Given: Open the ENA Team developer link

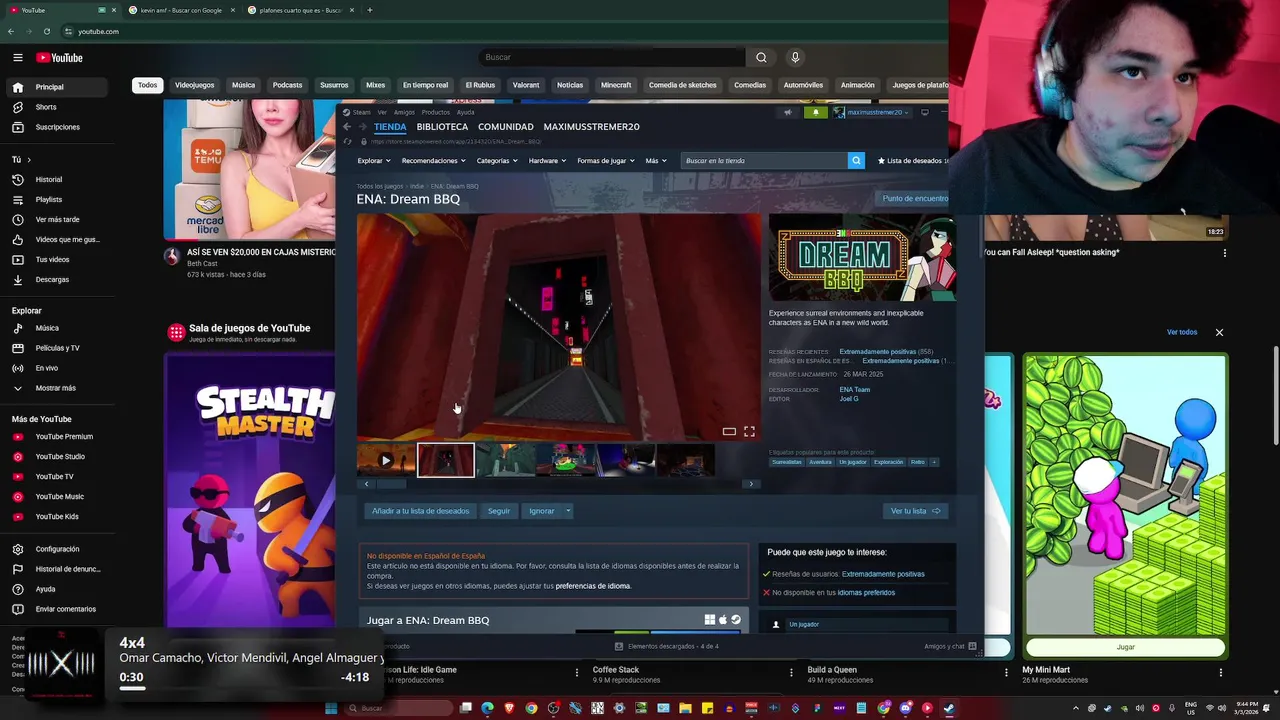Looking at the screenshot, I should click(855, 390).
